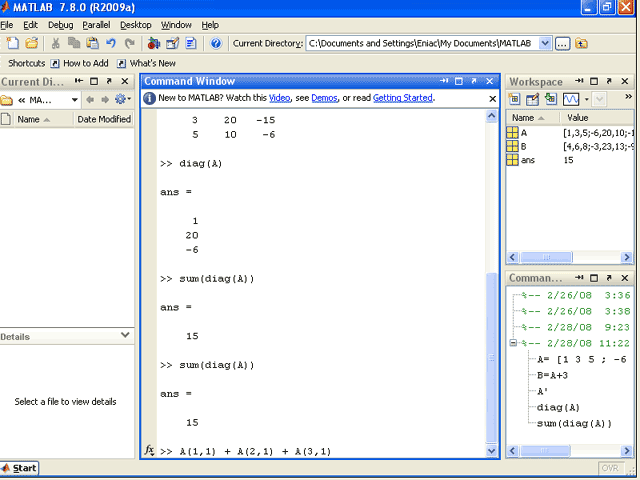Screen dimensions: 640x480
Task: Expand the Details panel chevron
Action: pyautogui.click(x=125, y=336)
